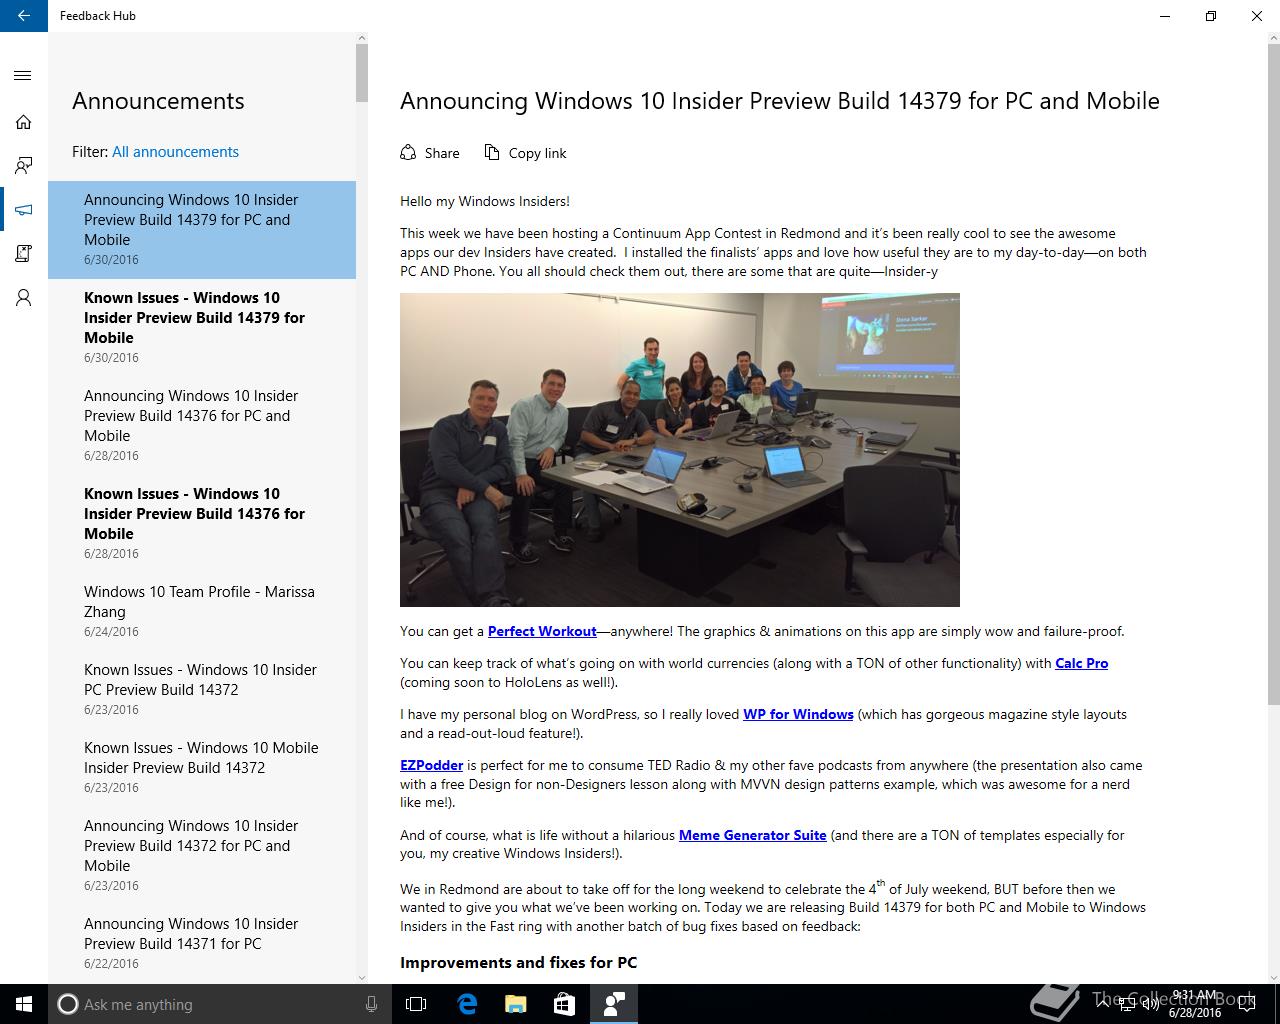
Task: Follow the Meme Generator Suite link
Action: click(753, 835)
